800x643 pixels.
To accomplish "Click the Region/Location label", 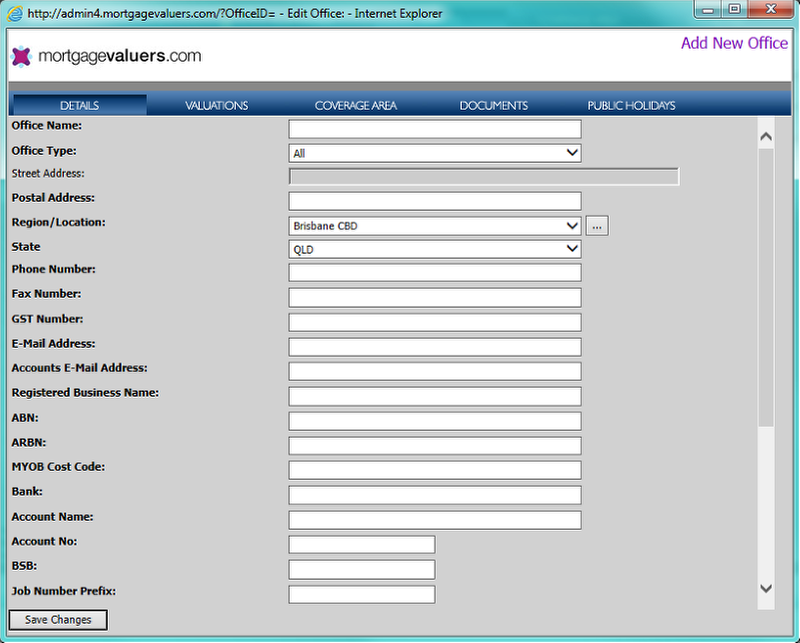I will tap(59, 222).
